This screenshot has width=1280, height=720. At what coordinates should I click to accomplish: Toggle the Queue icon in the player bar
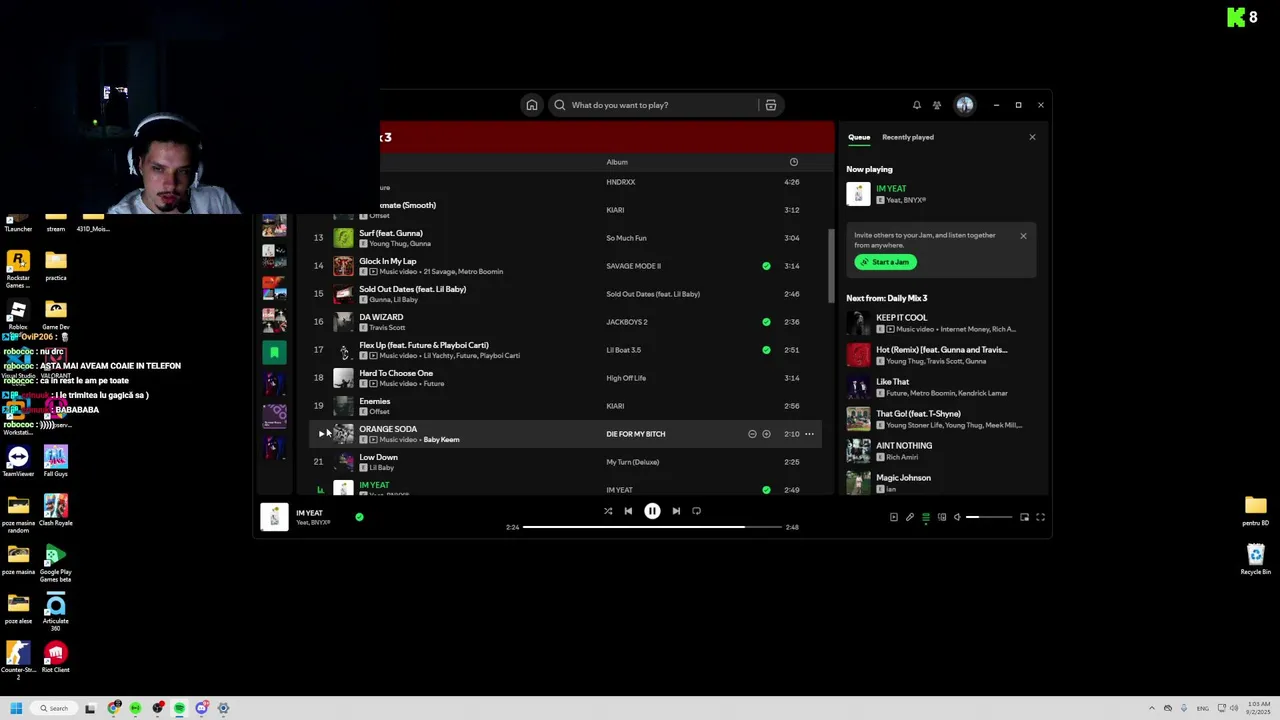click(x=925, y=517)
